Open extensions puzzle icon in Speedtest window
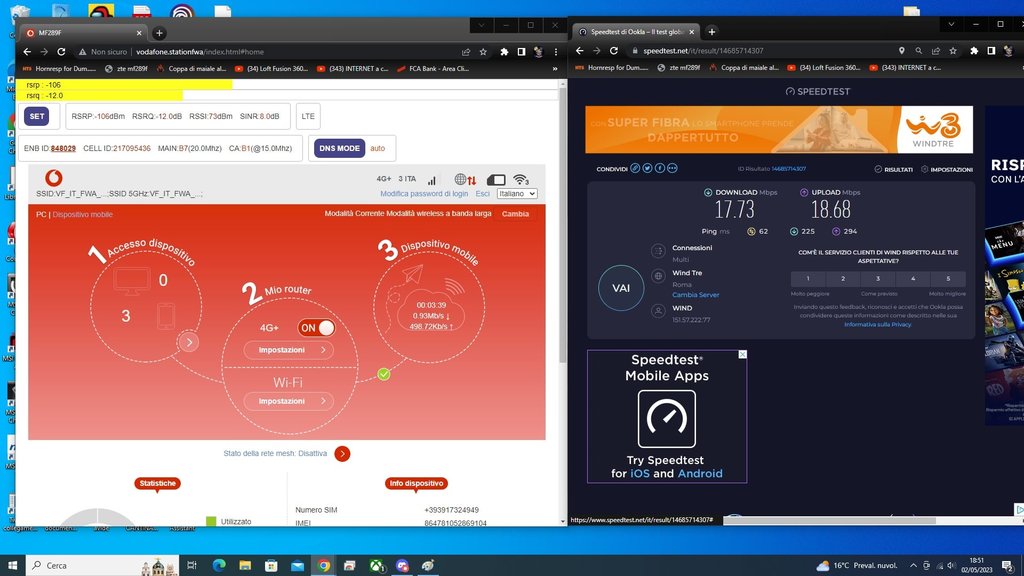Viewport: 1024px width, 576px height. click(974, 50)
